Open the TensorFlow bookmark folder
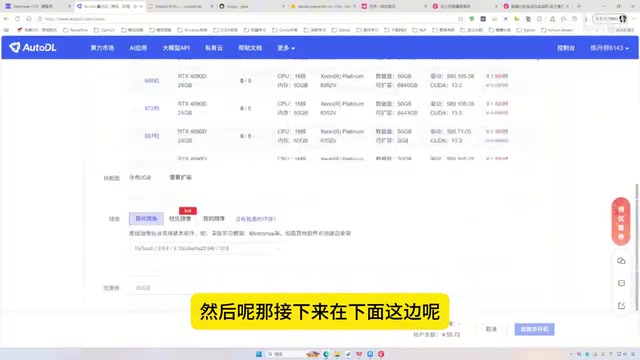Image resolution: width=640 pixels, height=360 pixels. [x=76, y=30]
